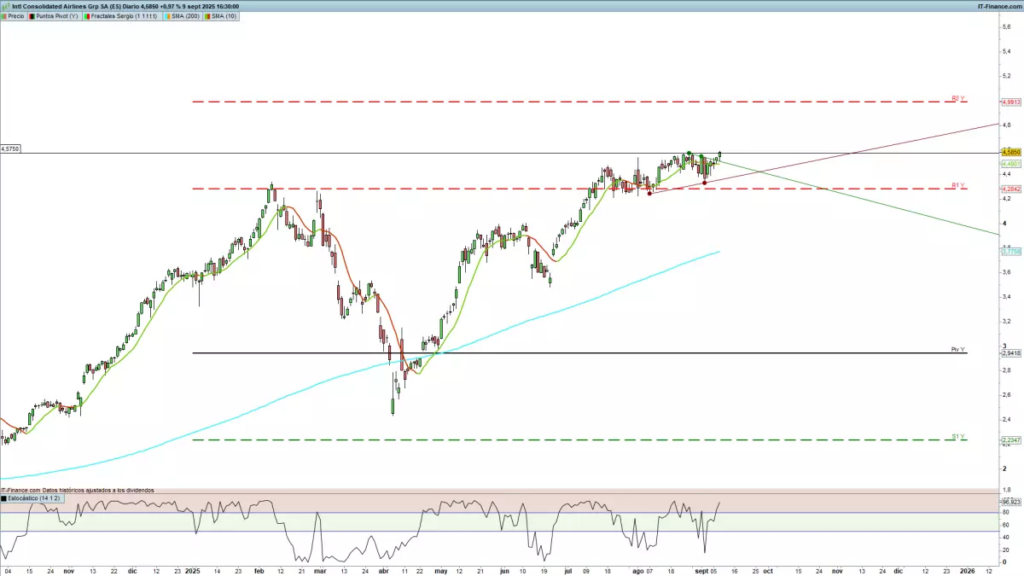
Task: Open the Puntos Pivot (Y) settings tab
Action: (x=57, y=16)
